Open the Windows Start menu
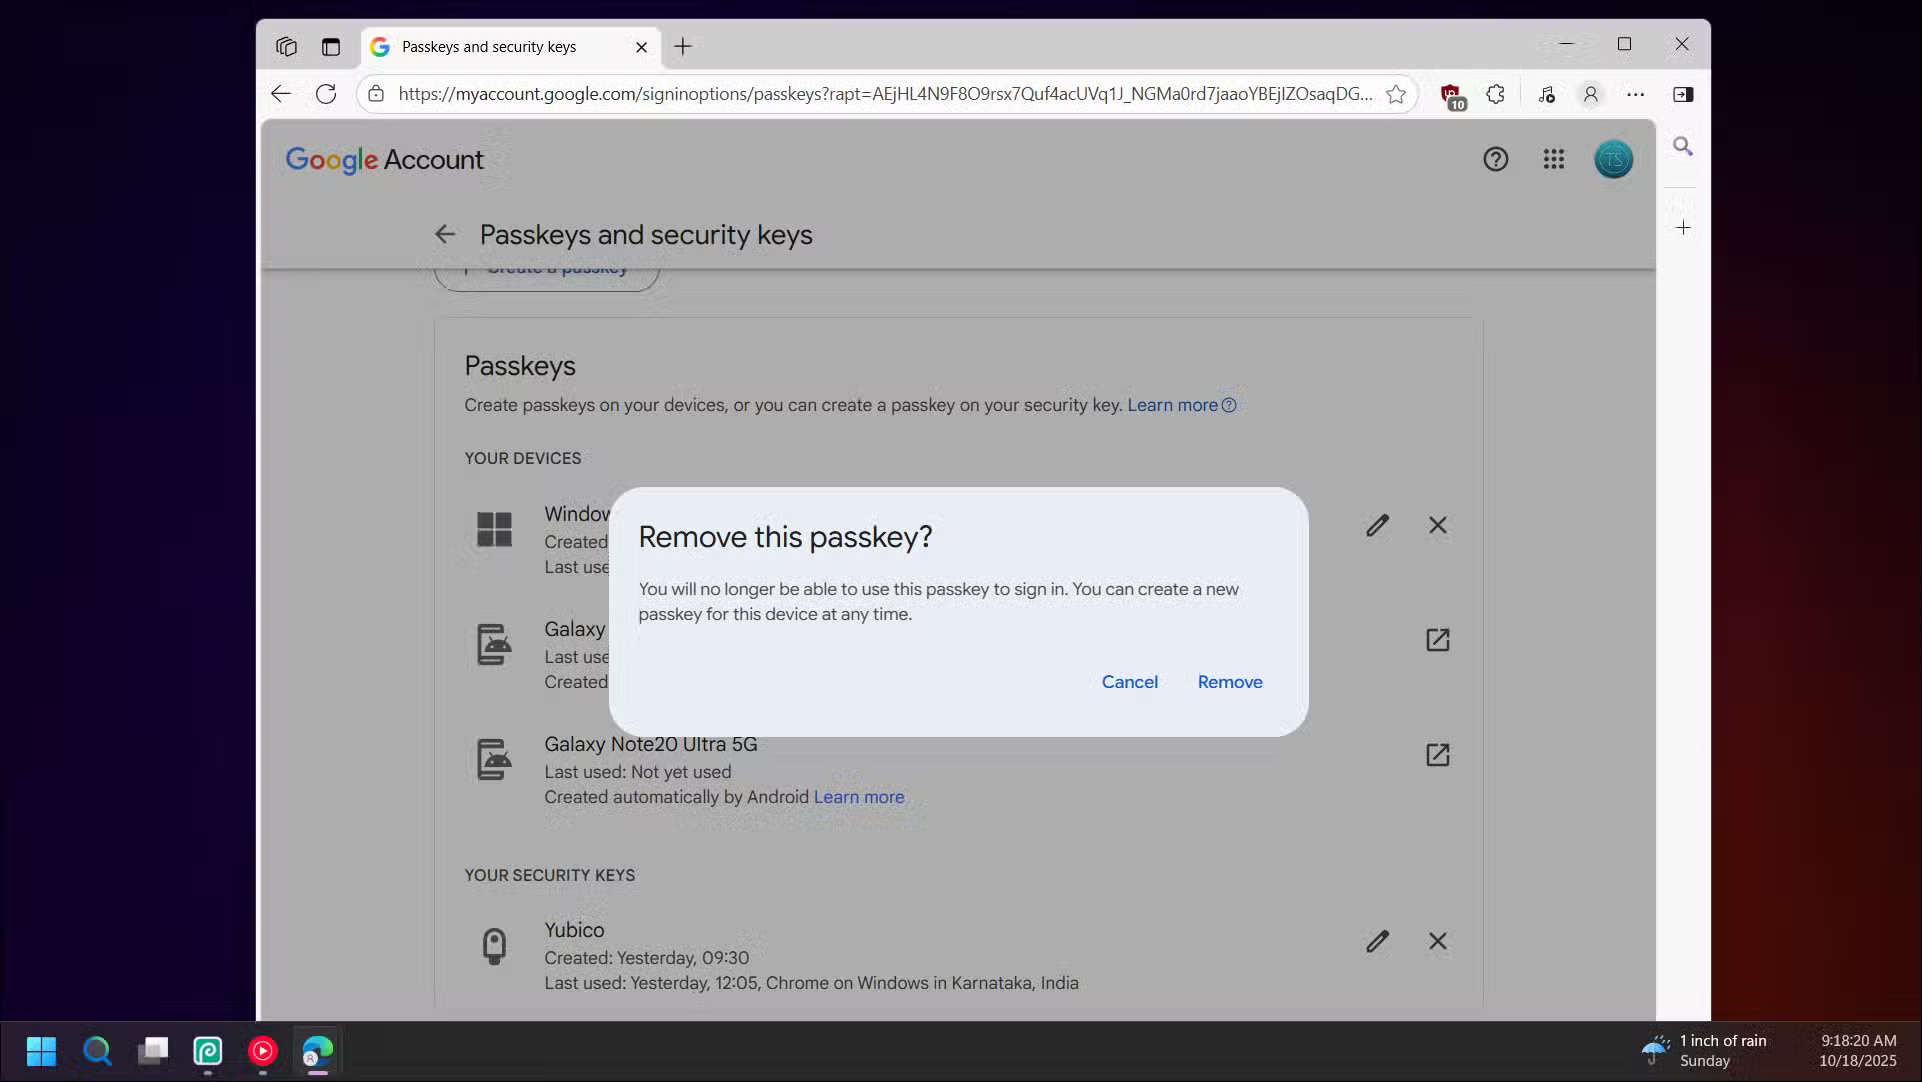1922x1082 pixels. pyautogui.click(x=40, y=1051)
